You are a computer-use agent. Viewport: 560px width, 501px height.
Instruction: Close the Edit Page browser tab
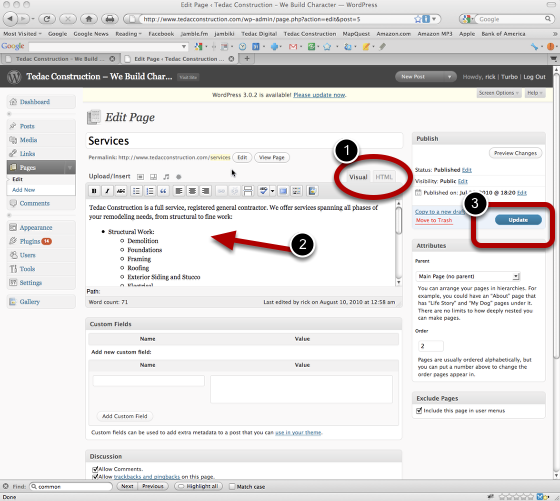(x=231, y=59)
